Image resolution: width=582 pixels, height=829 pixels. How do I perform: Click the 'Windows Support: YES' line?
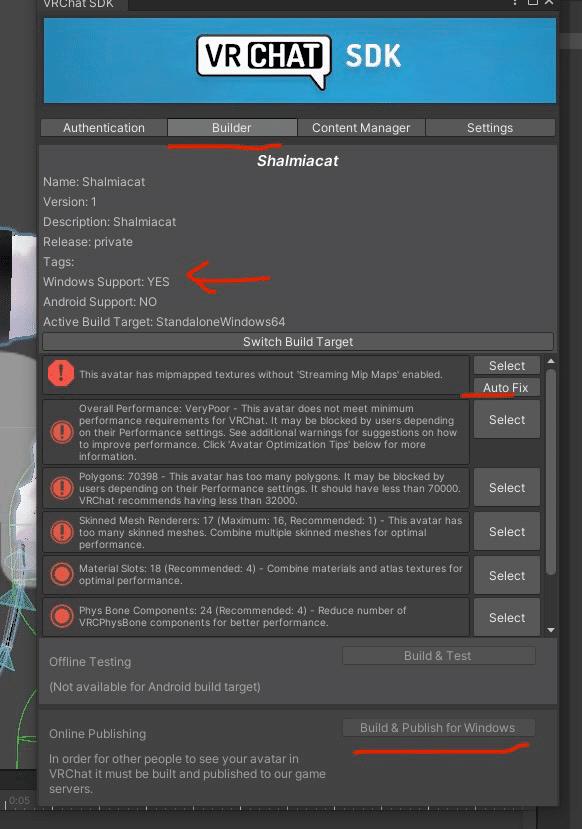(106, 282)
